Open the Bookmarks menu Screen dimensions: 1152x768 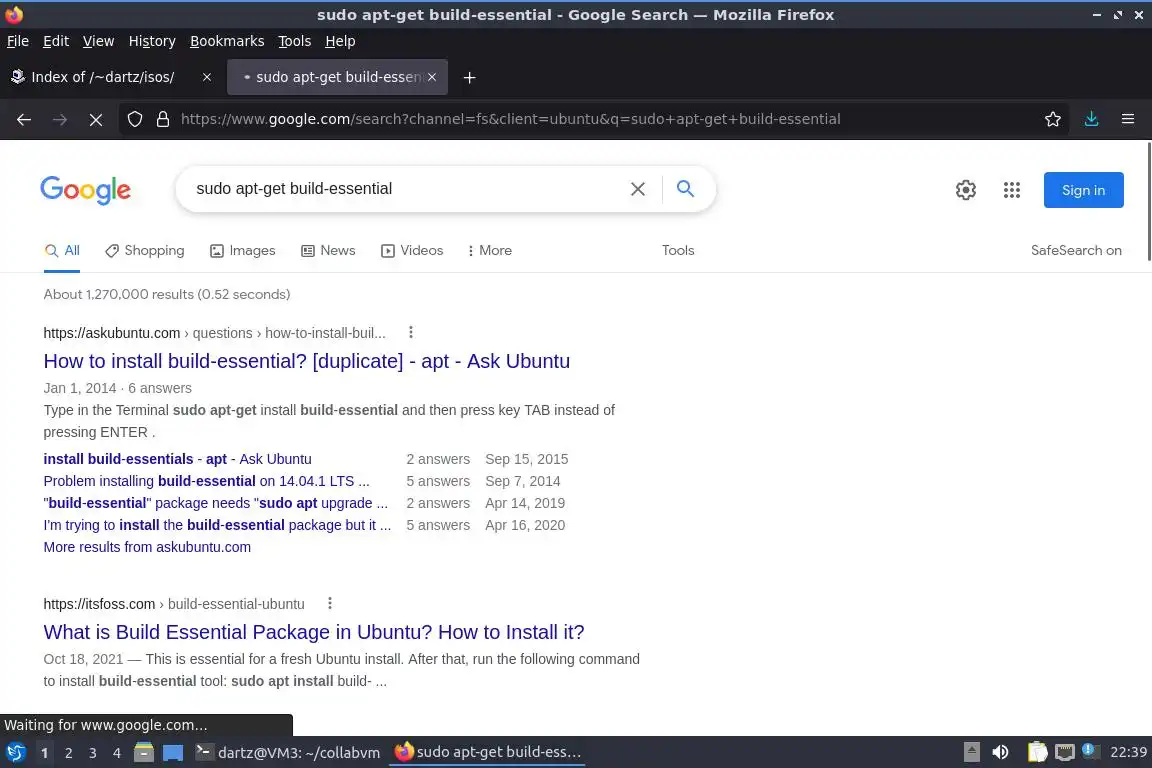(227, 41)
